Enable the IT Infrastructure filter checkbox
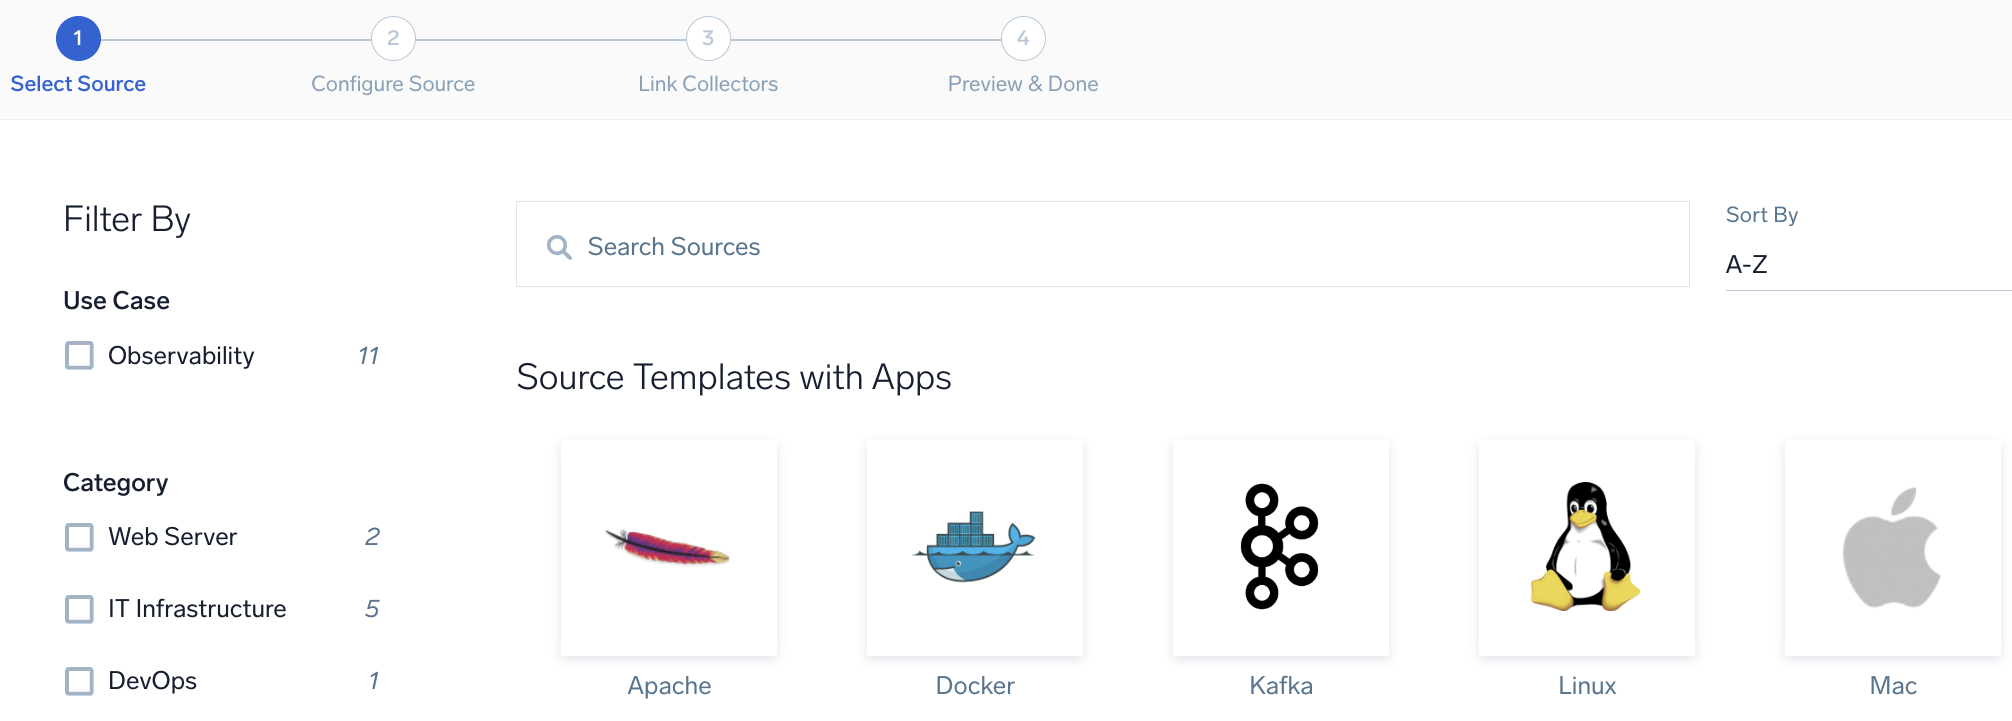2012x721 pixels. pyautogui.click(x=79, y=609)
